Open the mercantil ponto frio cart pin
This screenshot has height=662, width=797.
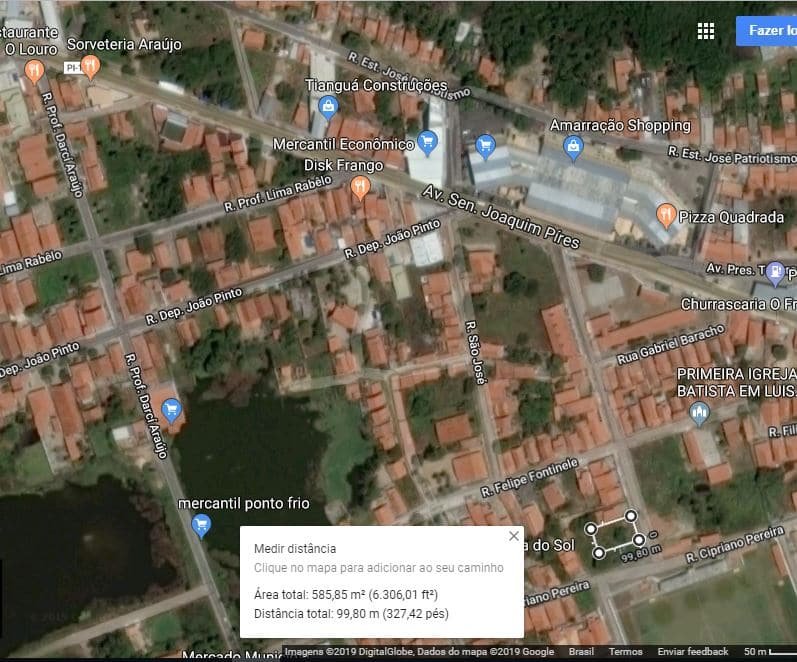202,524
